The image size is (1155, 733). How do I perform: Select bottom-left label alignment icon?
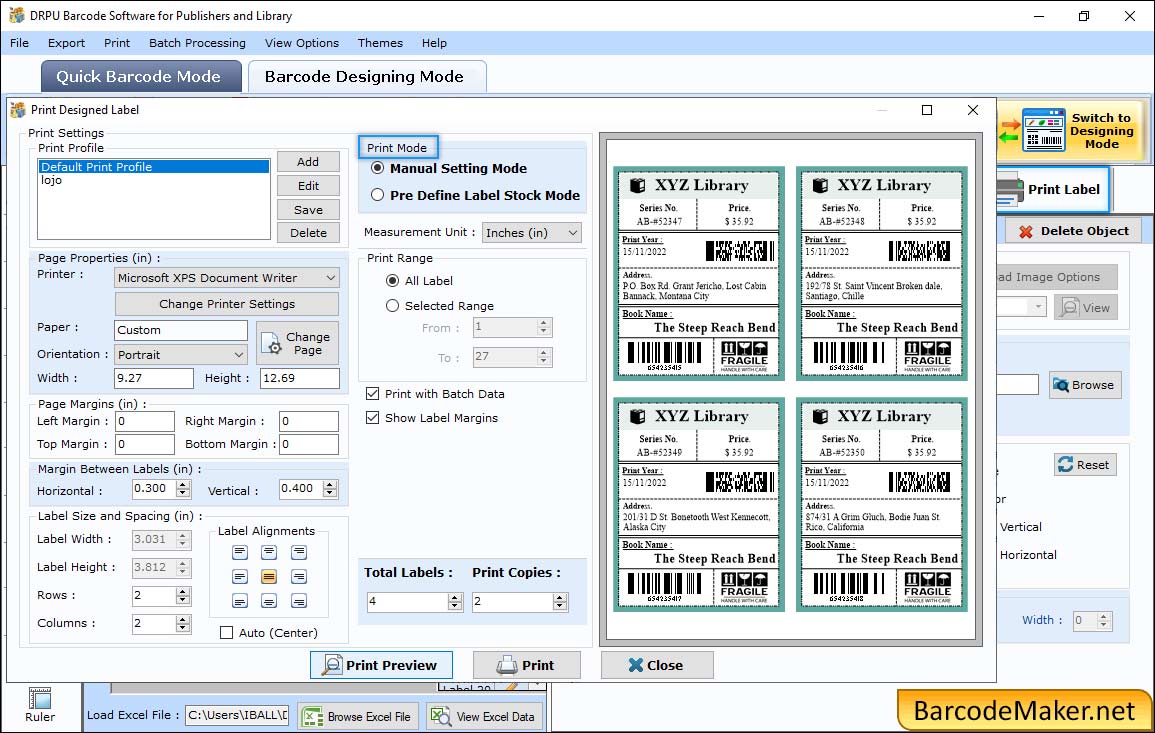click(x=240, y=601)
